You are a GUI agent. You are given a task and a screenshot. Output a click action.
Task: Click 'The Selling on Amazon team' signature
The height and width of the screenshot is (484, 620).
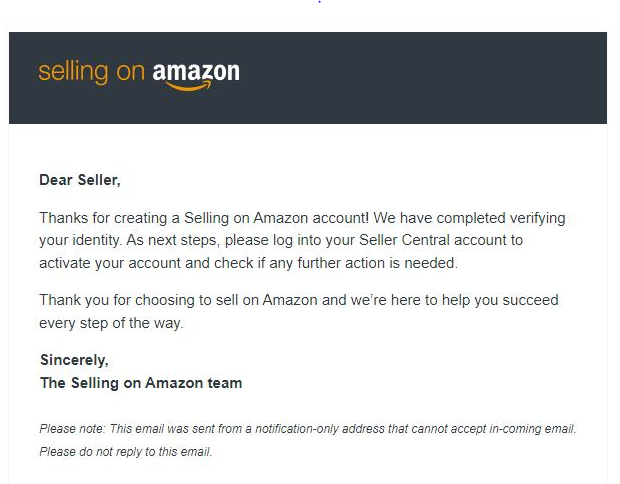point(141,383)
